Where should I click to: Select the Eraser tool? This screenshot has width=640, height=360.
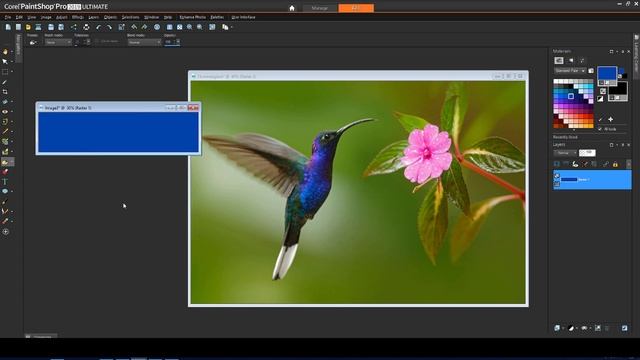5,172
